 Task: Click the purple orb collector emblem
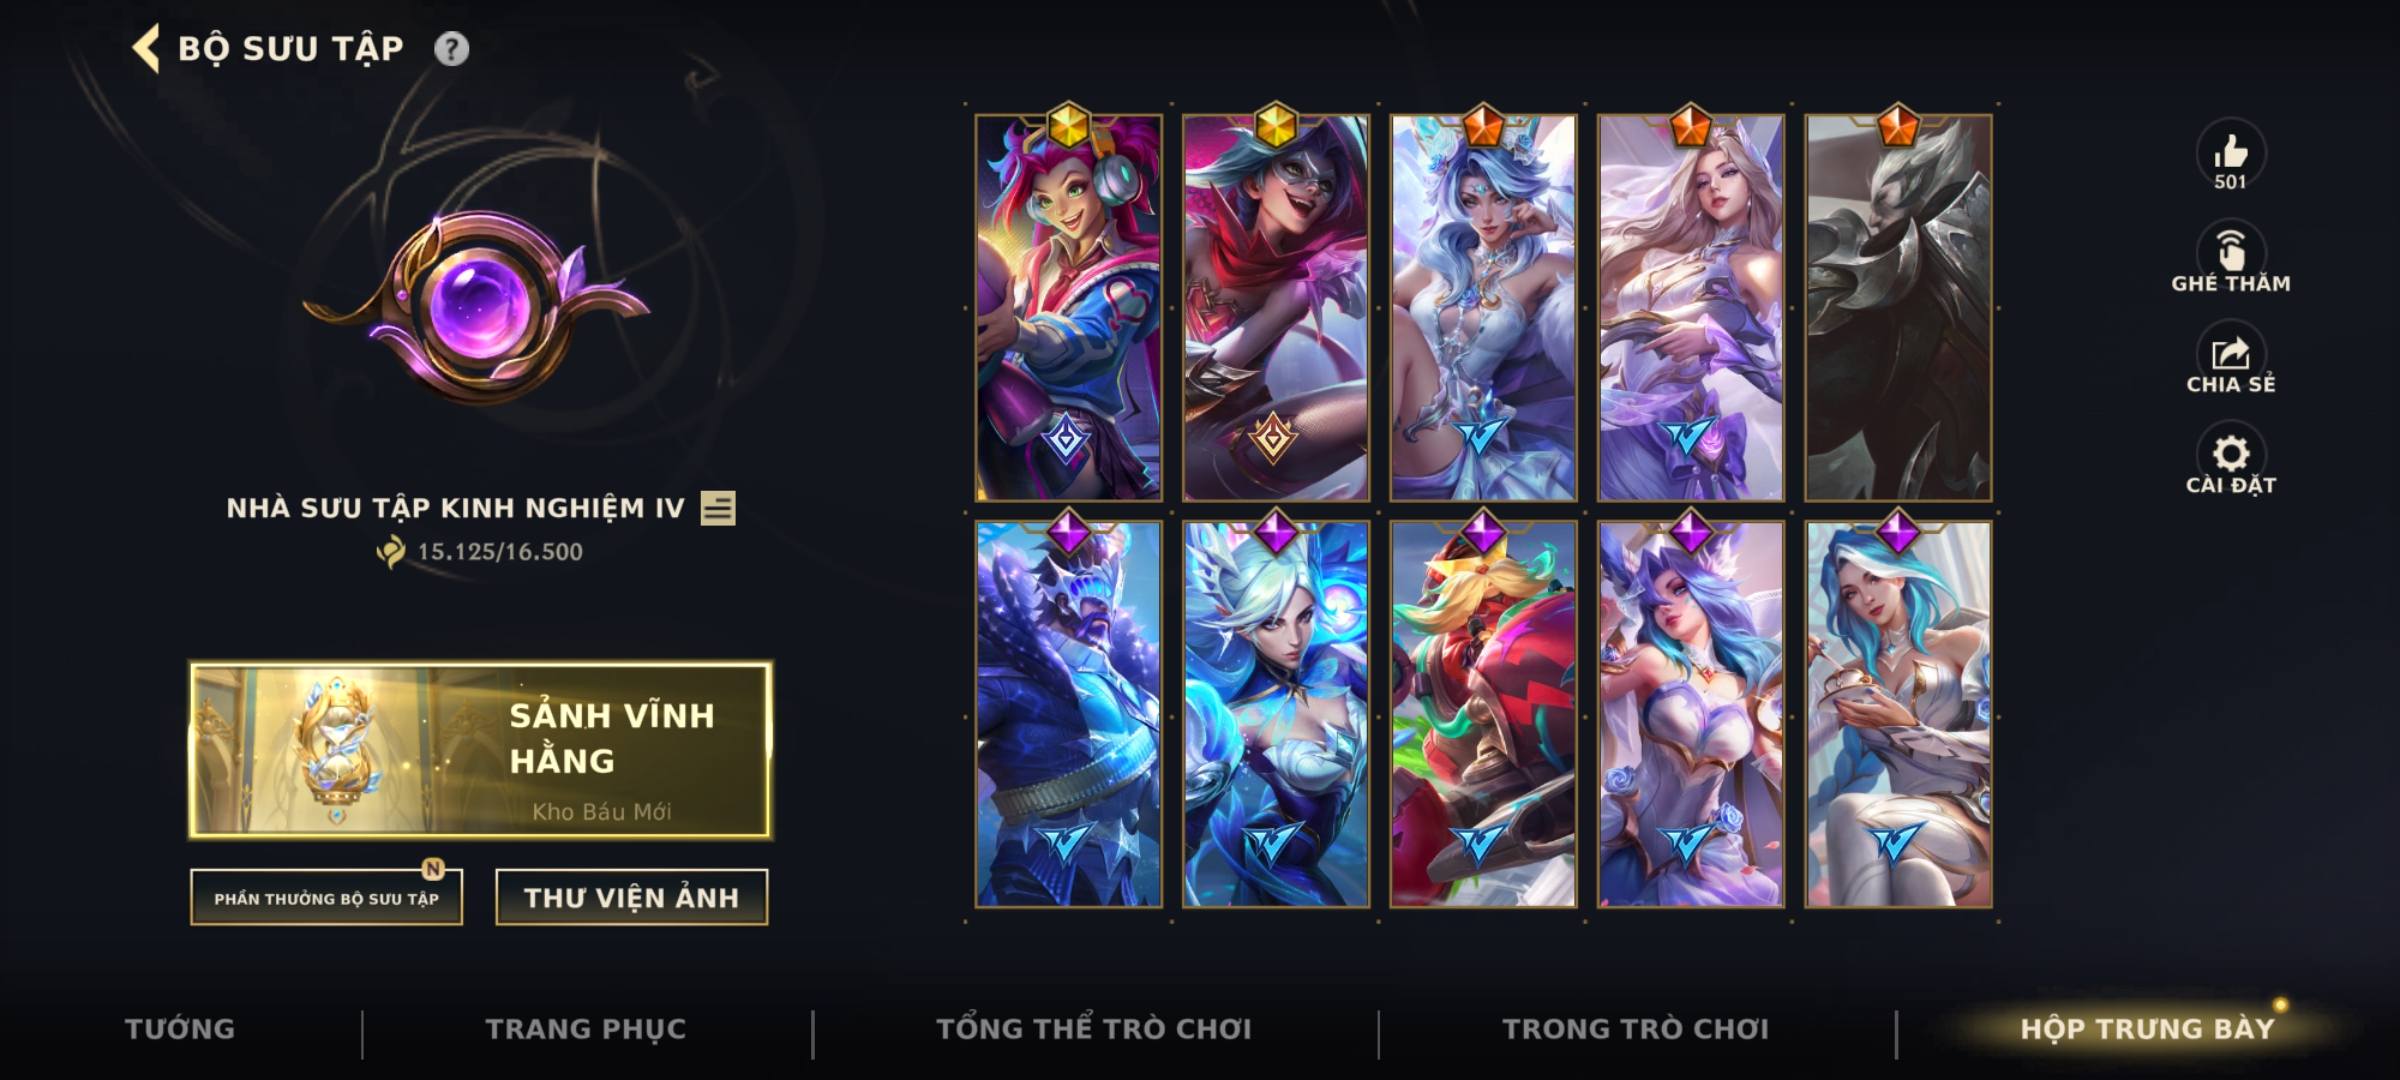click(x=478, y=308)
